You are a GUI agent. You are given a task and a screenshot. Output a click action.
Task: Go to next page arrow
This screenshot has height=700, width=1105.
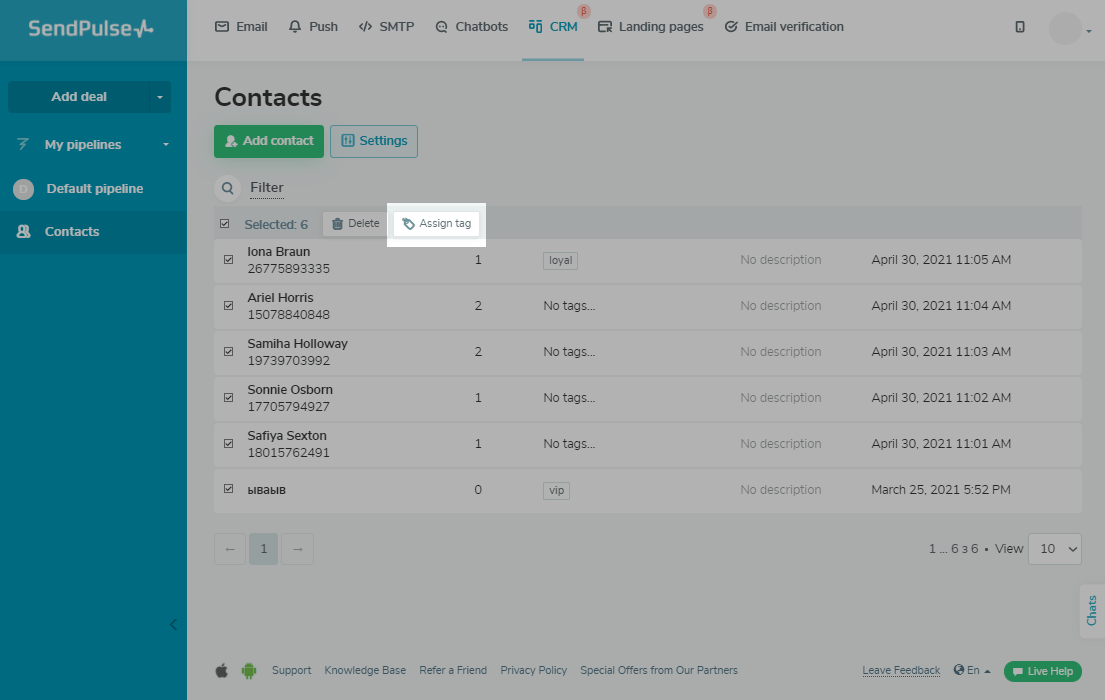click(x=297, y=549)
